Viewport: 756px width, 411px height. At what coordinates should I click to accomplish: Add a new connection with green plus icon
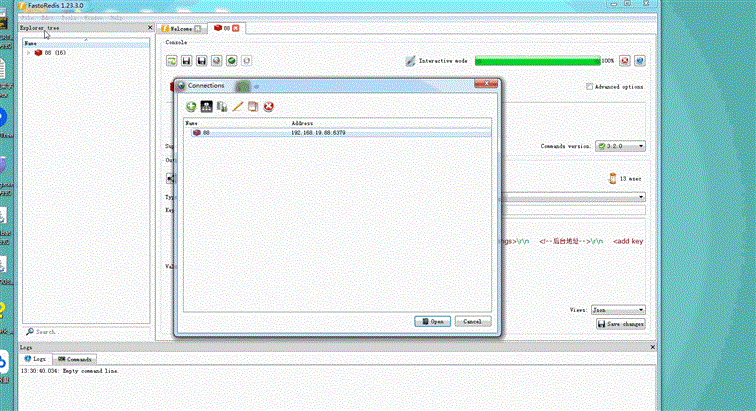click(x=191, y=107)
